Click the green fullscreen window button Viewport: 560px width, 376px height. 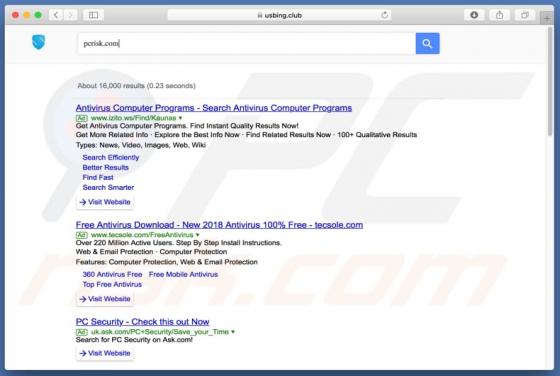38,15
